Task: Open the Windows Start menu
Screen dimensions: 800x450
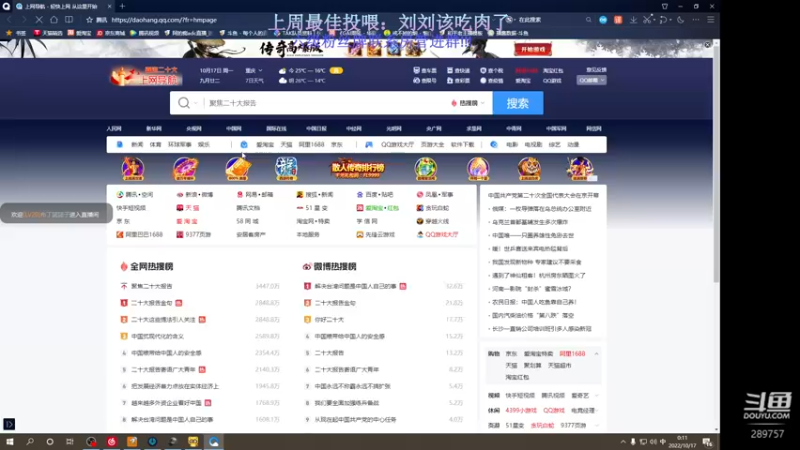Action: [x=9, y=441]
